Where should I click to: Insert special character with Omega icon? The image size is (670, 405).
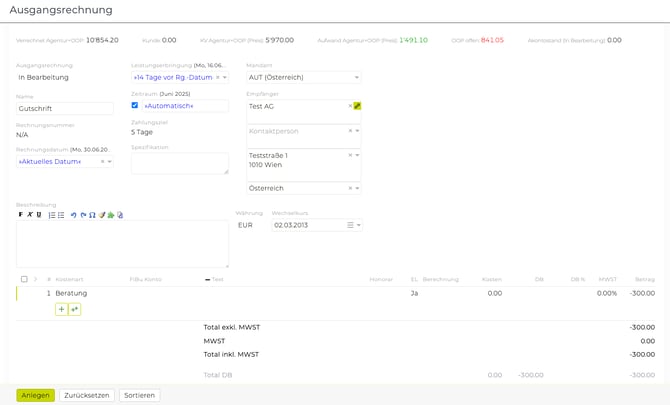(x=92, y=215)
